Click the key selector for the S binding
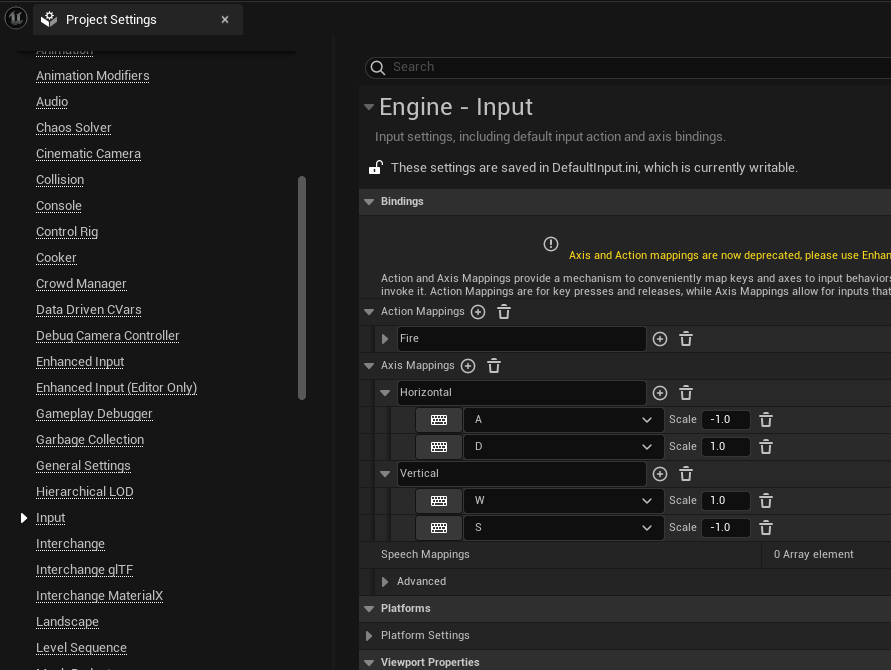 [x=439, y=528]
